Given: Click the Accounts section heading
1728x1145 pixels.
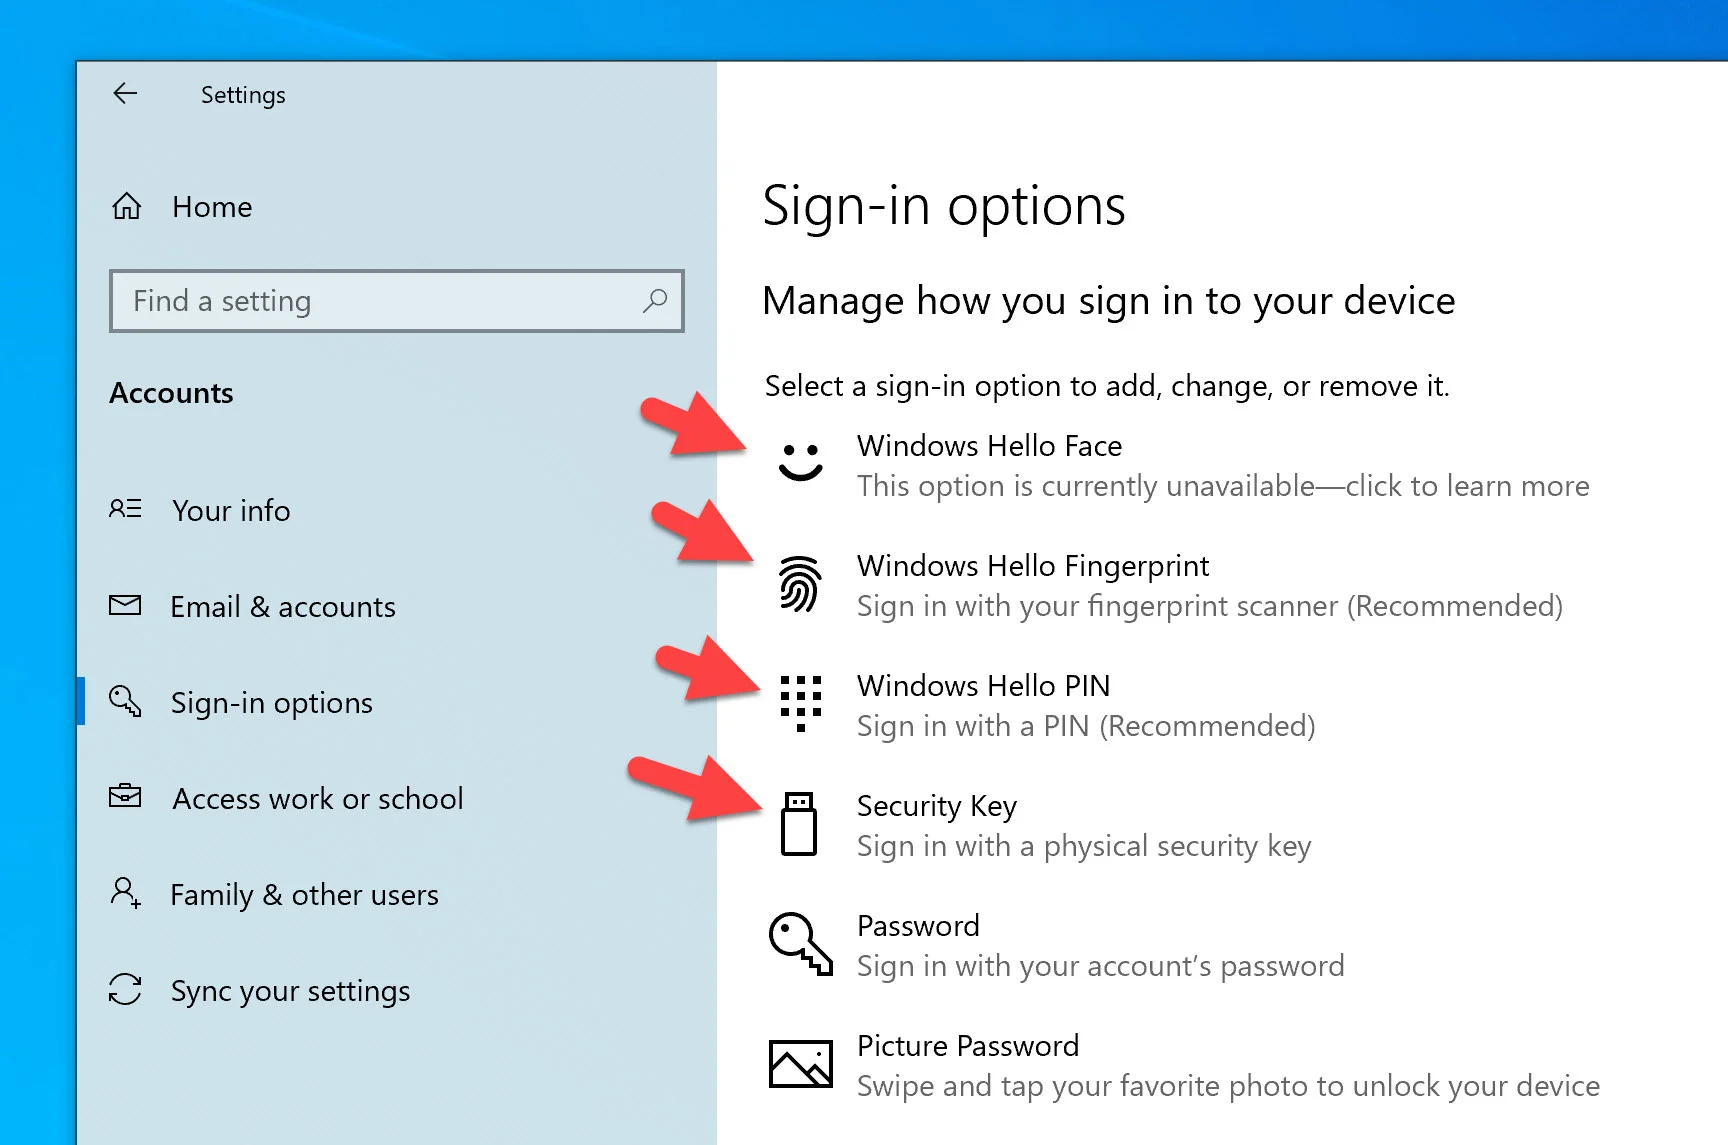Looking at the screenshot, I should point(171,393).
